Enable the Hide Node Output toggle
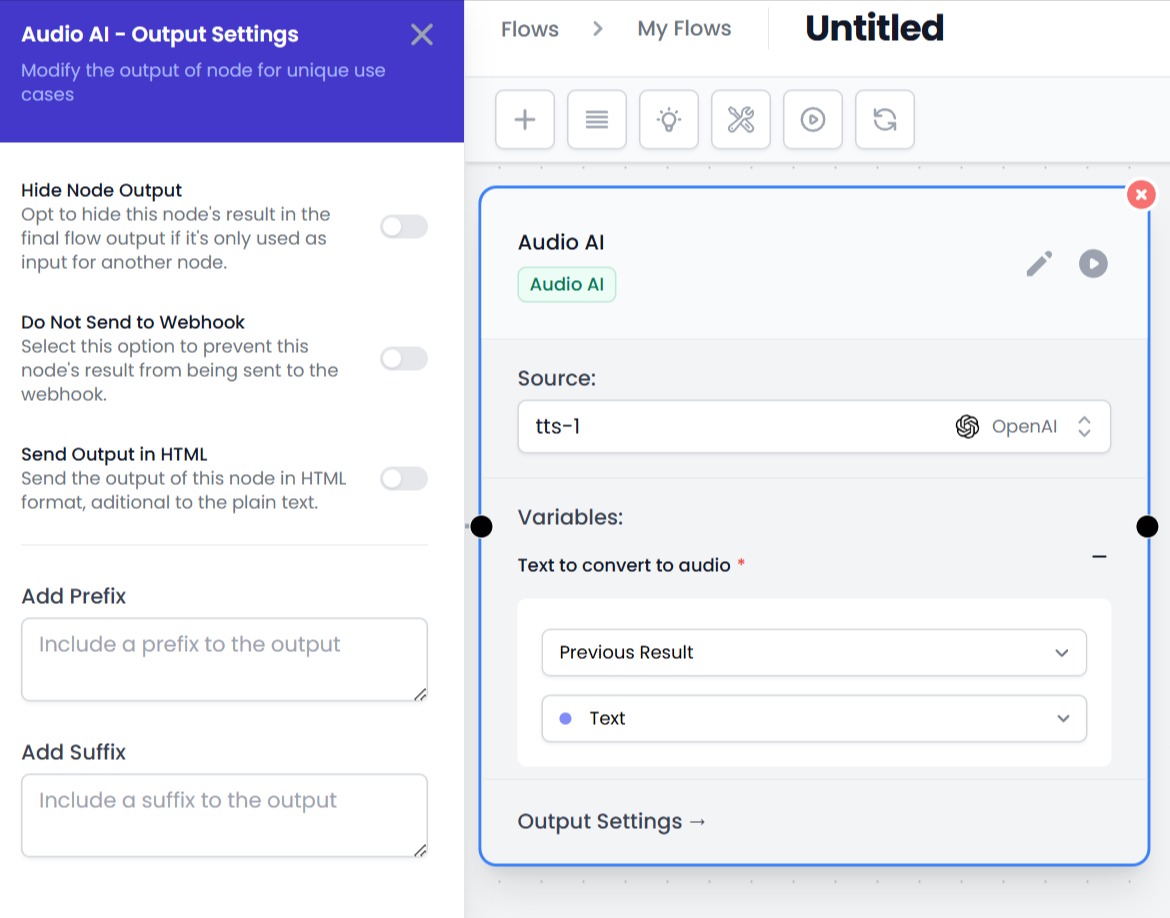1170x918 pixels. (x=404, y=227)
